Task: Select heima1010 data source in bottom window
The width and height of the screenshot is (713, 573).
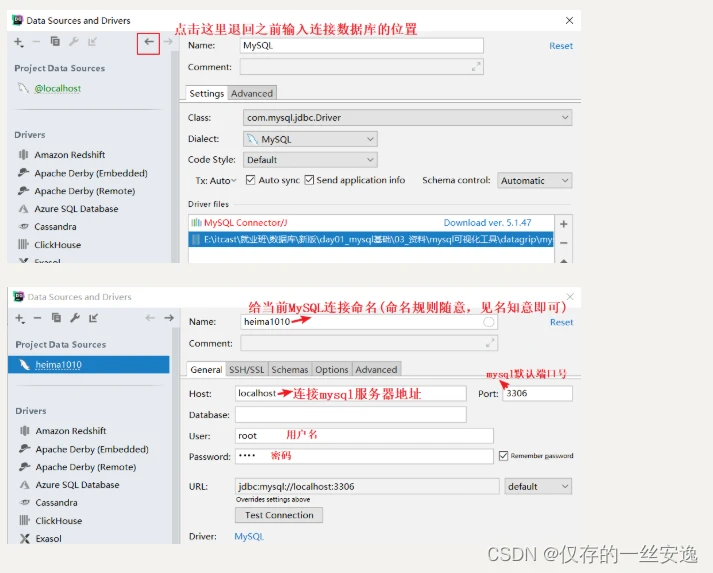Action: coord(89,365)
